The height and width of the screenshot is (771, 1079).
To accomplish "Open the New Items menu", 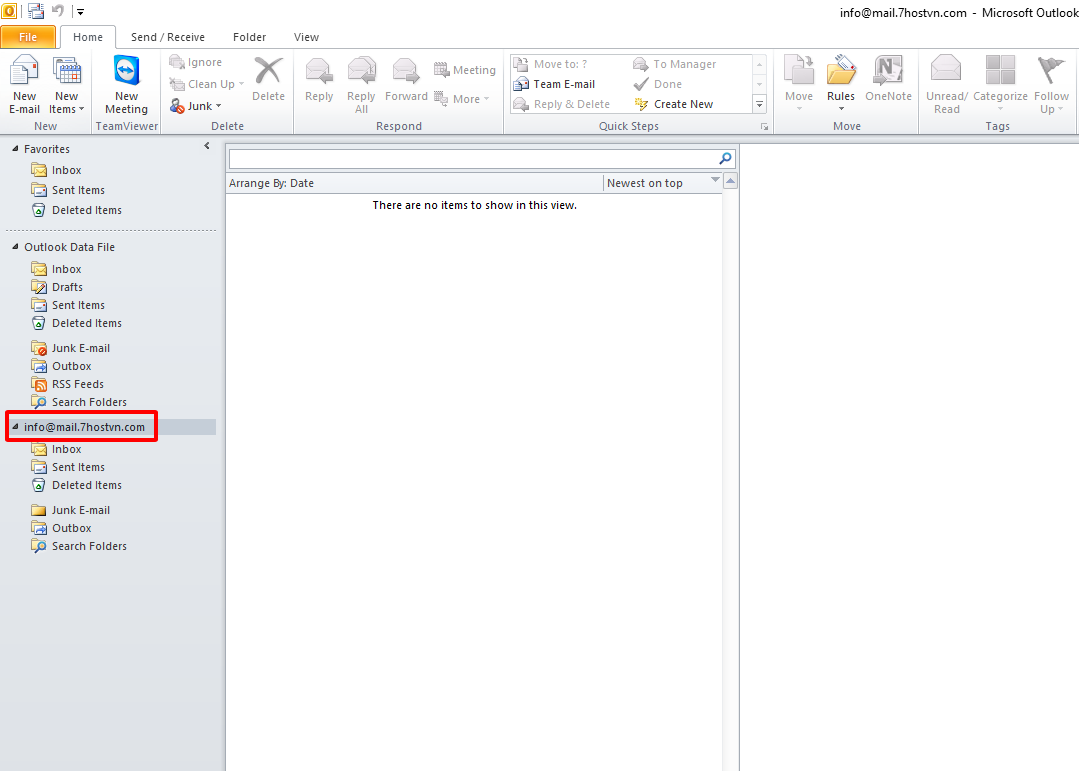I will click(67, 85).
